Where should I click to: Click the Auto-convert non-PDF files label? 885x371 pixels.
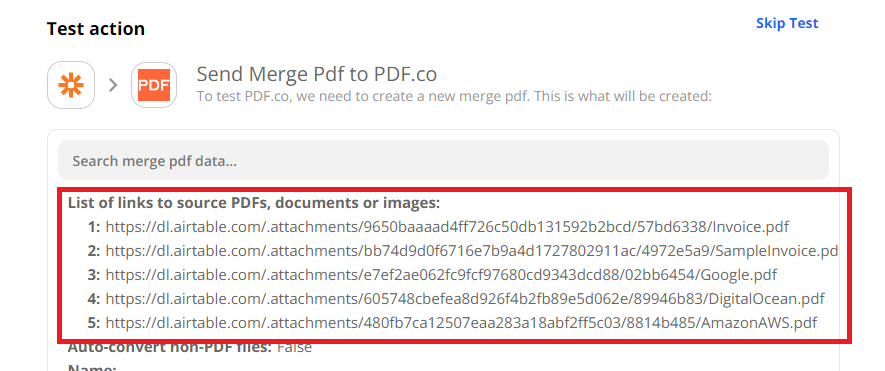click(170, 346)
